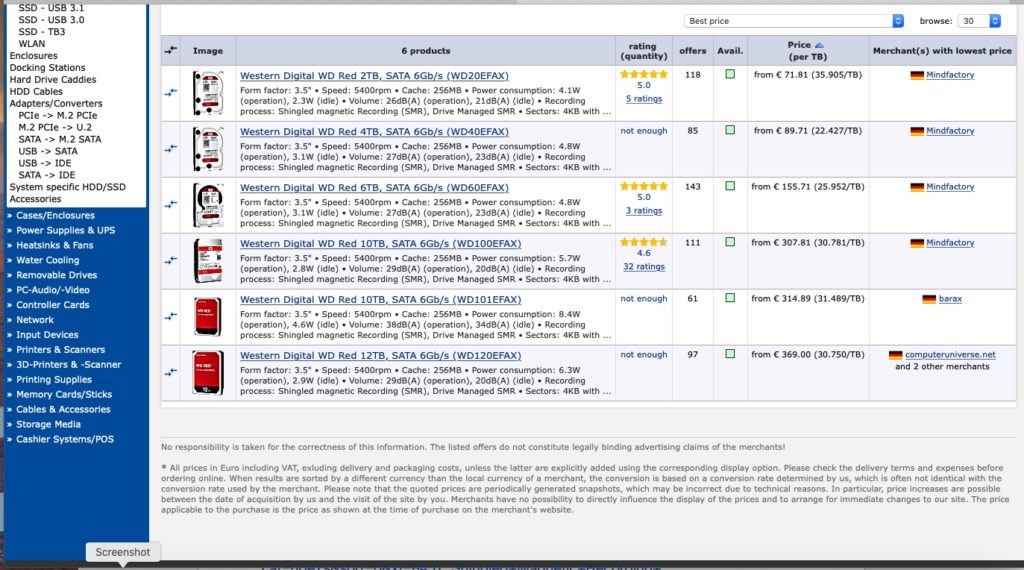
Task: Tick availability checkbox for WD Red 12TB
Action: [x=730, y=354]
